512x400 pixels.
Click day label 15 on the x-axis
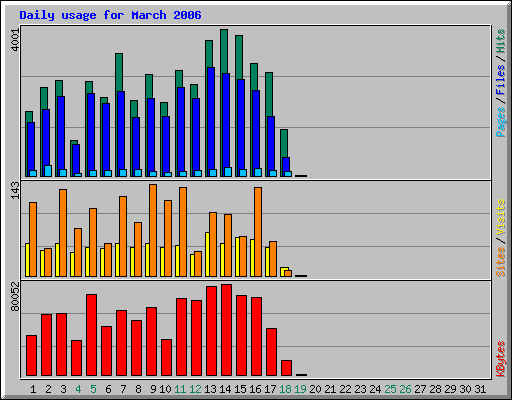point(240,389)
